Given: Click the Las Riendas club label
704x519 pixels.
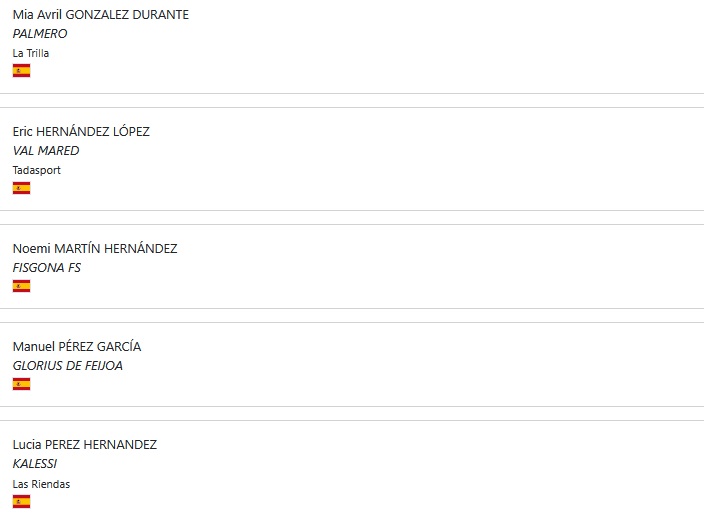Looking at the screenshot, I should click(41, 484).
